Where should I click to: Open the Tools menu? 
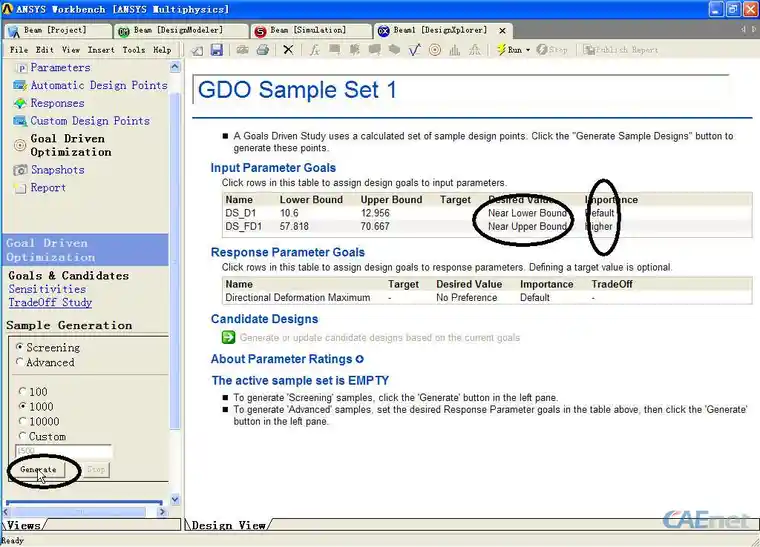pos(133,49)
